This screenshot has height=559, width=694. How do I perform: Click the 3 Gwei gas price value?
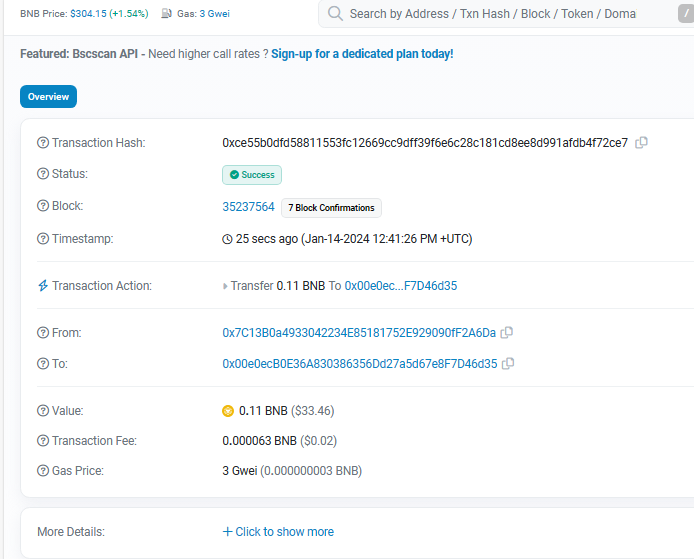pos(239,470)
